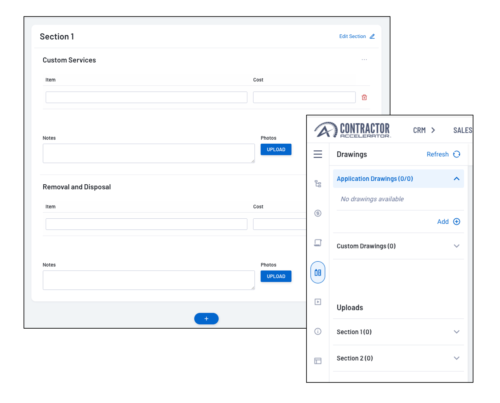The width and height of the screenshot is (500, 403).
Task: Click the Custom Services heading
Action: coord(69,60)
